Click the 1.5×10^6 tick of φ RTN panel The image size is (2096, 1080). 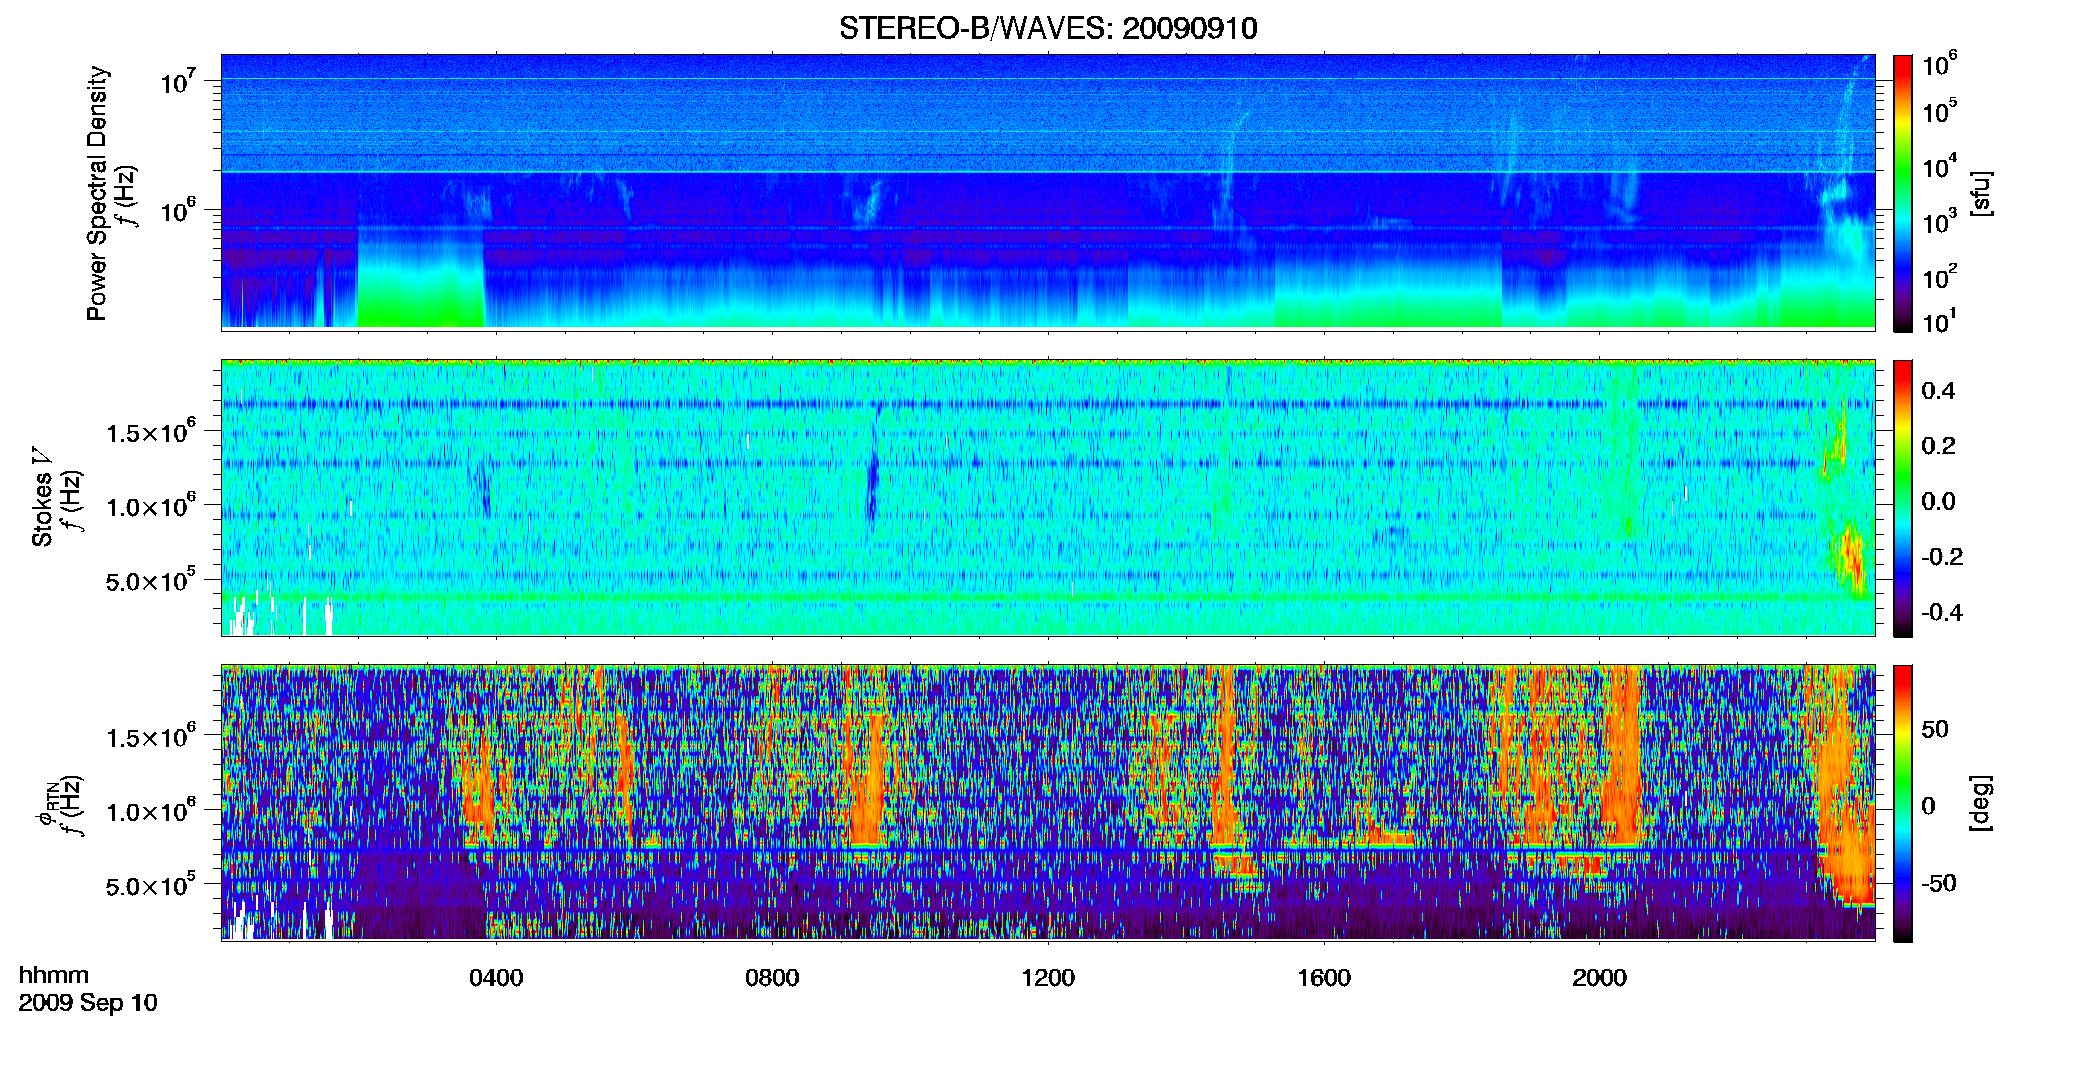(151, 737)
